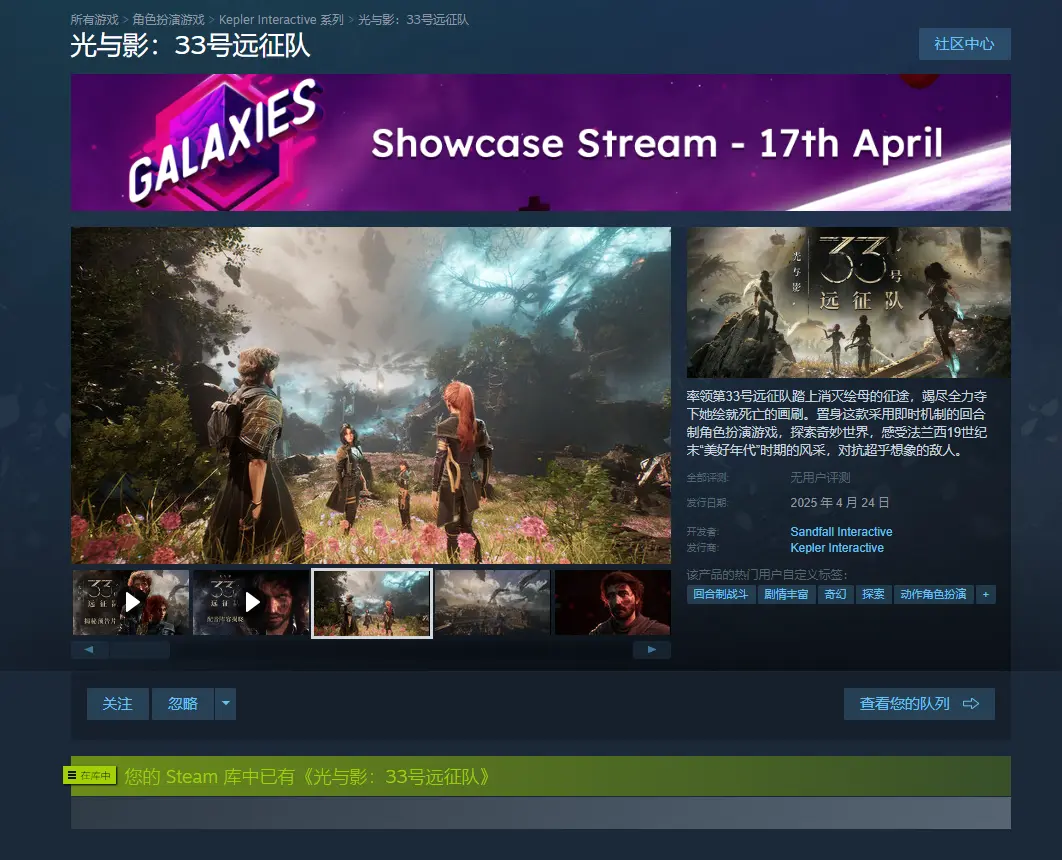Click the game header capsule image
This screenshot has width=1062, height=860.
pos(849,302)
